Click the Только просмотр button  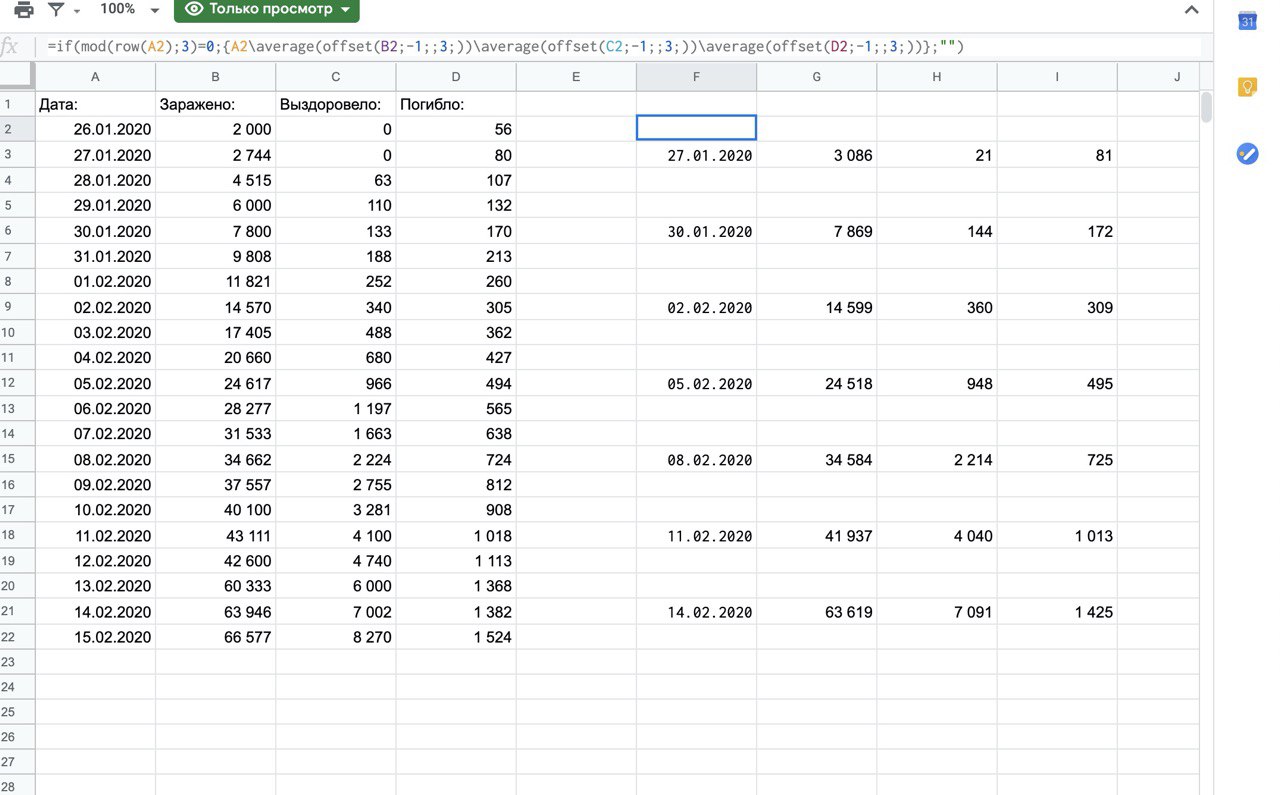coord(267,10)
